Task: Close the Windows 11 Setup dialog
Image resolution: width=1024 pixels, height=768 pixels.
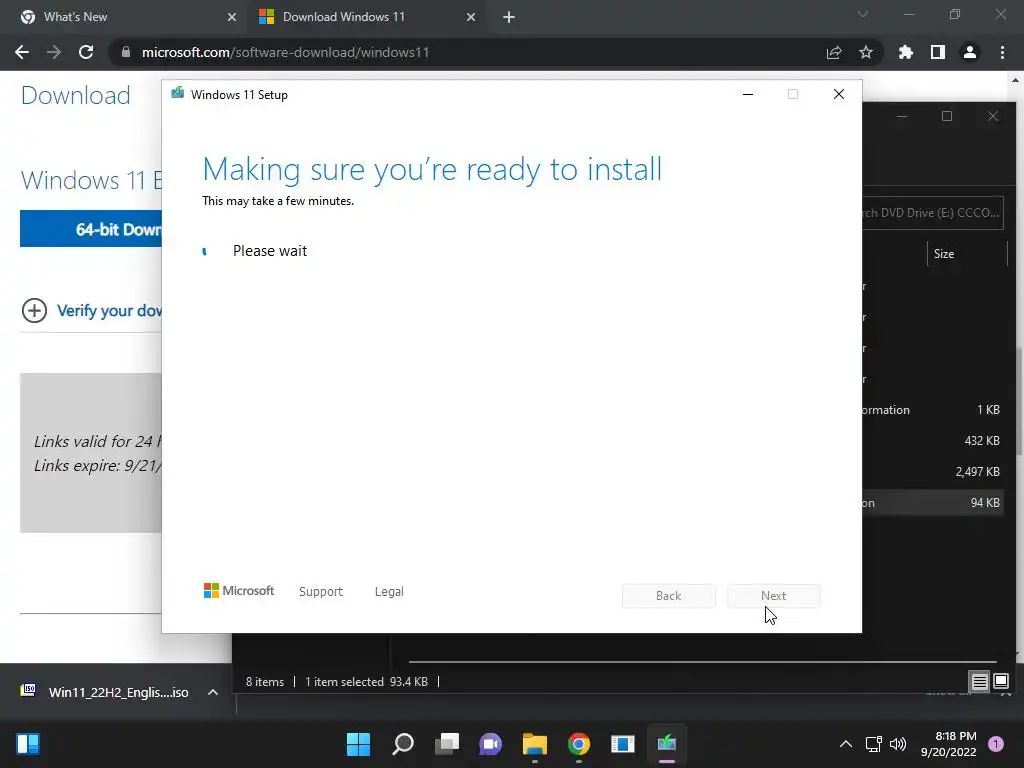Action: (x=839, y=94)
